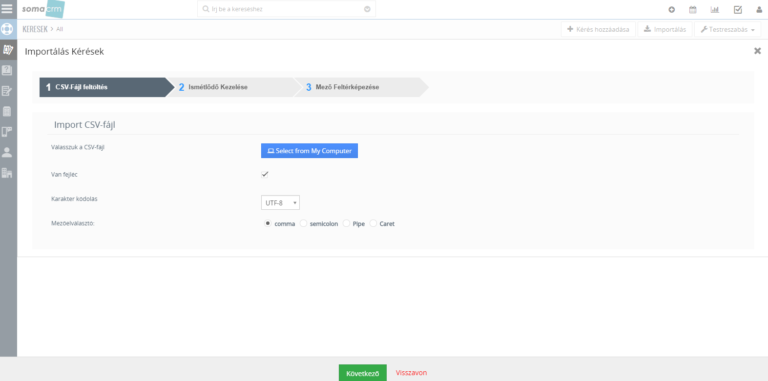This screenshot has height=381, width=768.
Task: Open the UTF-8 character encoding dropdown
Action: [280, 202]
